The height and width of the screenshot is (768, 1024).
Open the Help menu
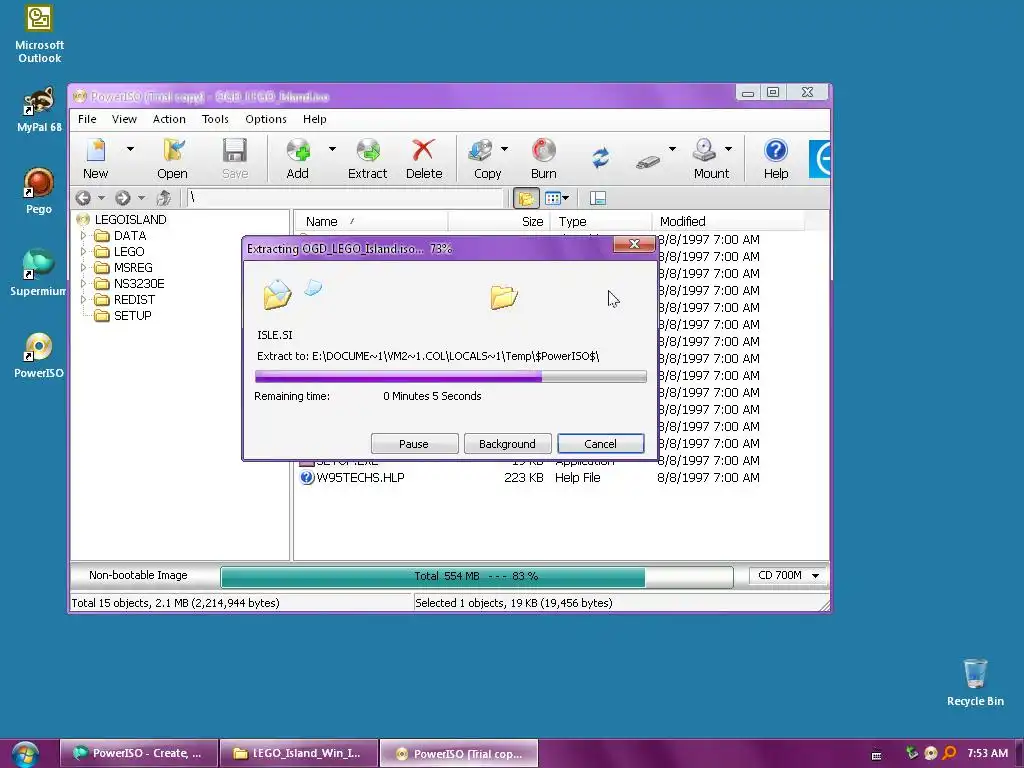pos(314,119)
